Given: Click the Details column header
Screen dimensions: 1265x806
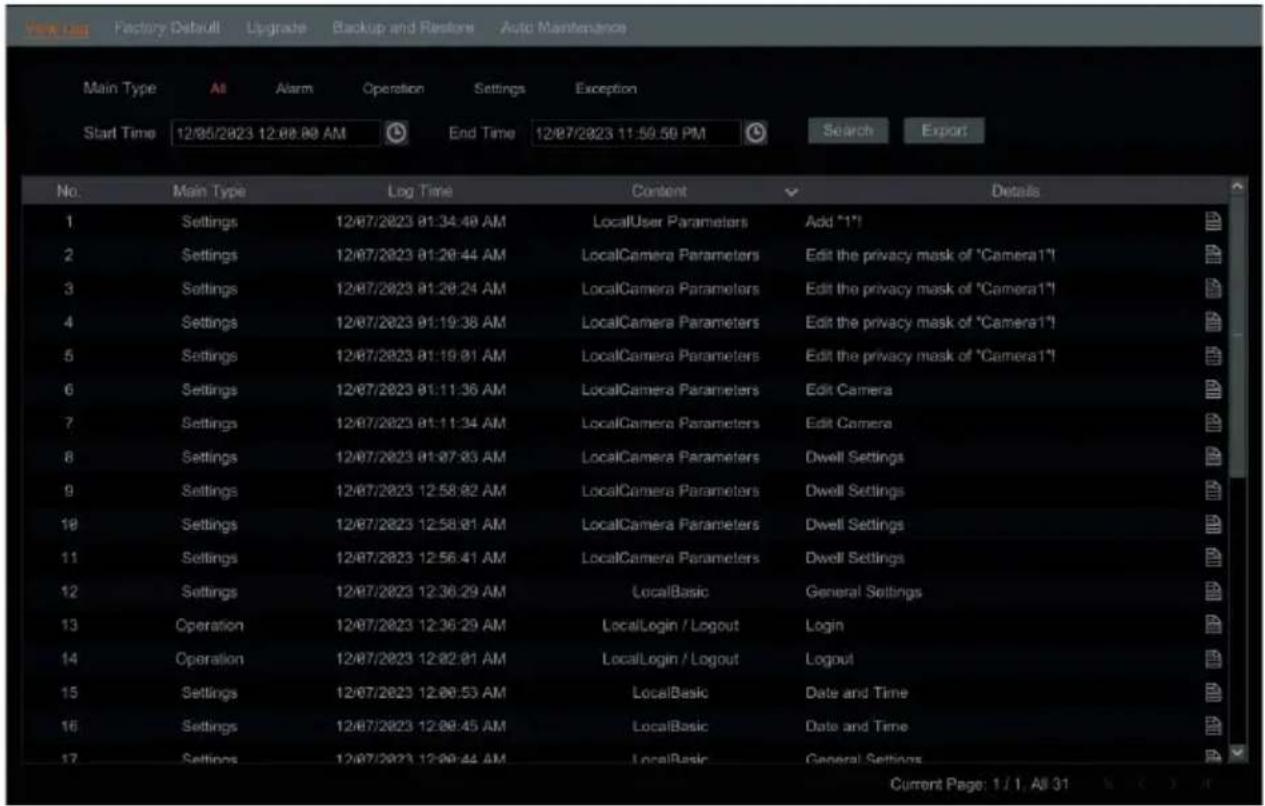Looking at the screenshot, I should point(1015,190).
